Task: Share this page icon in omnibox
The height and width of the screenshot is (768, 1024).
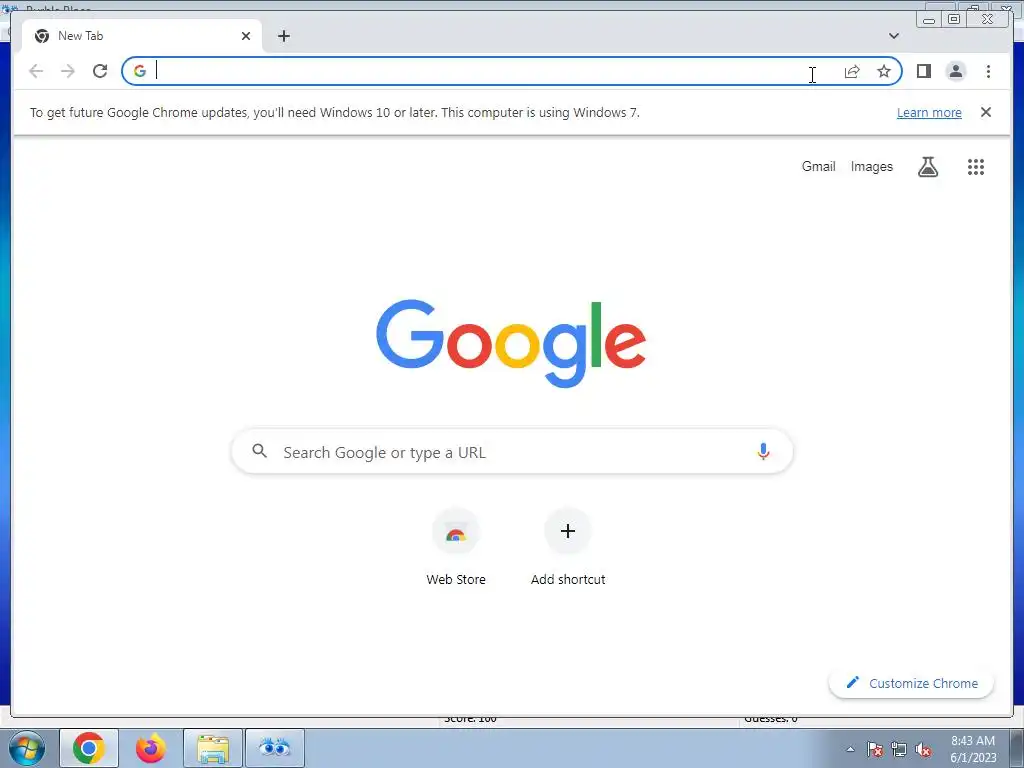Action: [x=852, y=71]
